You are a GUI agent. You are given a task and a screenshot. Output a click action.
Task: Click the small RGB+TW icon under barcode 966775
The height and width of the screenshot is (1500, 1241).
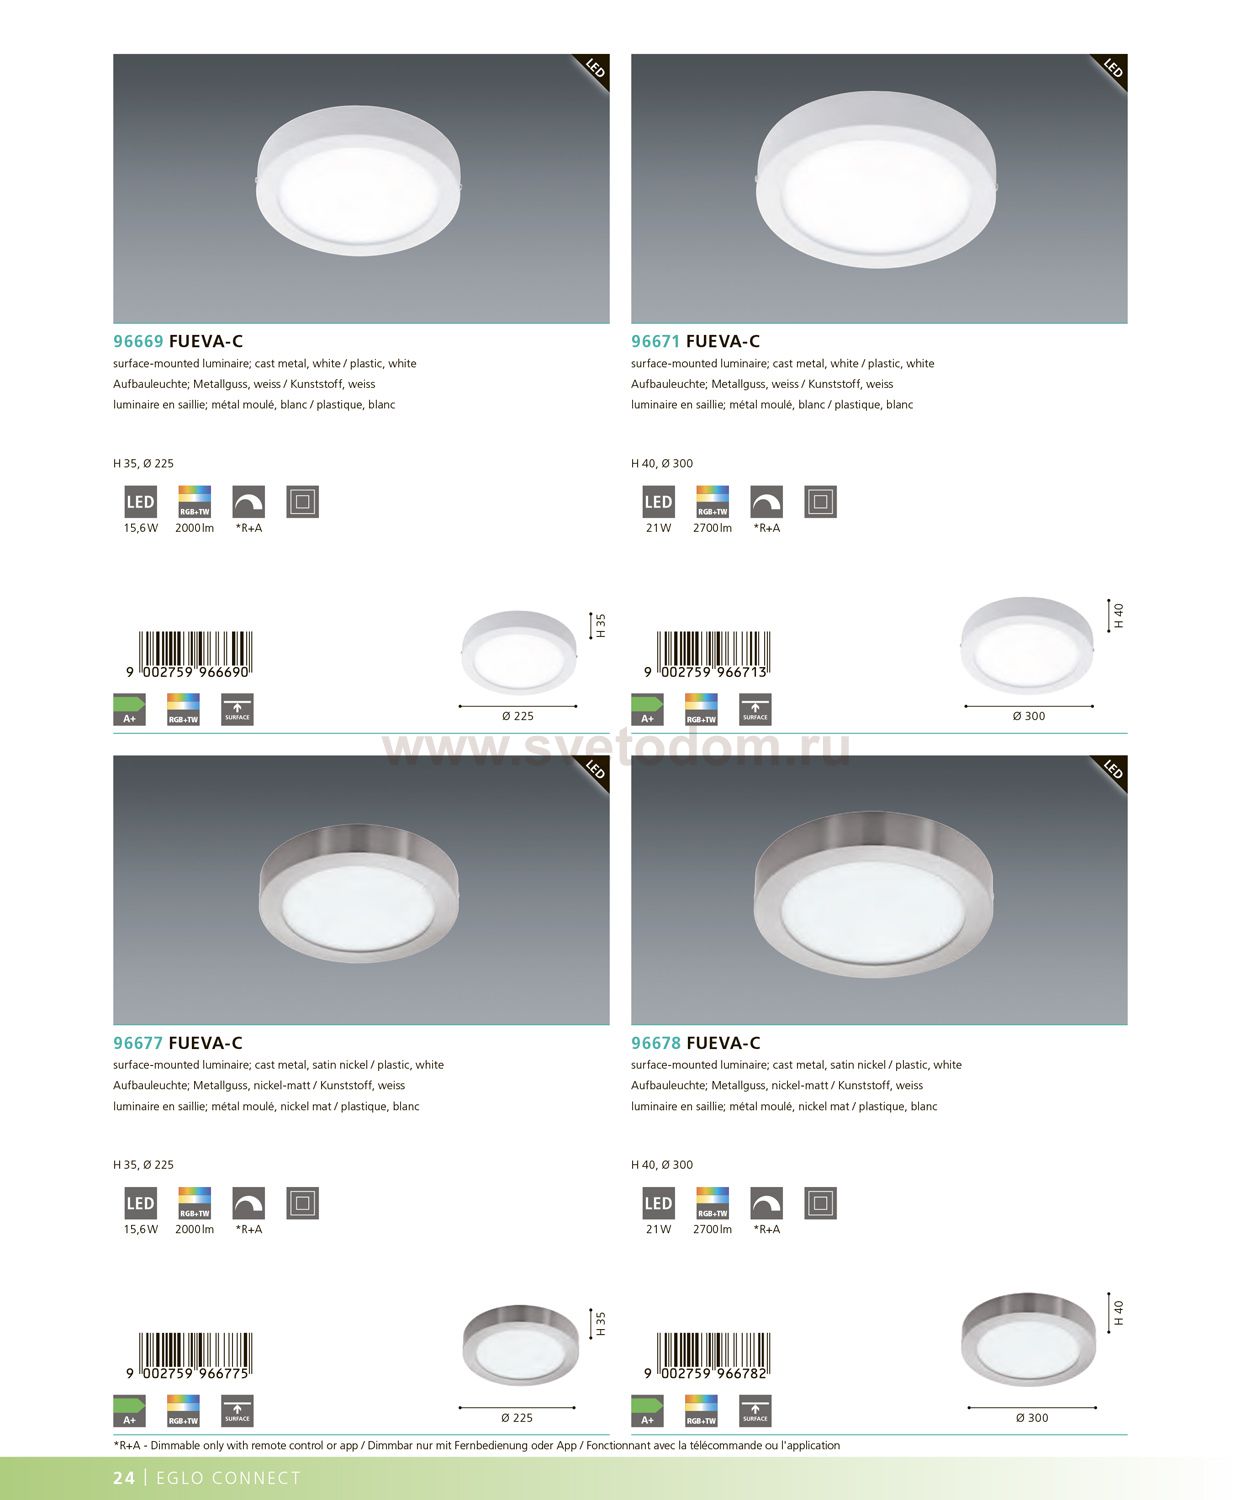pos(183,1410)
